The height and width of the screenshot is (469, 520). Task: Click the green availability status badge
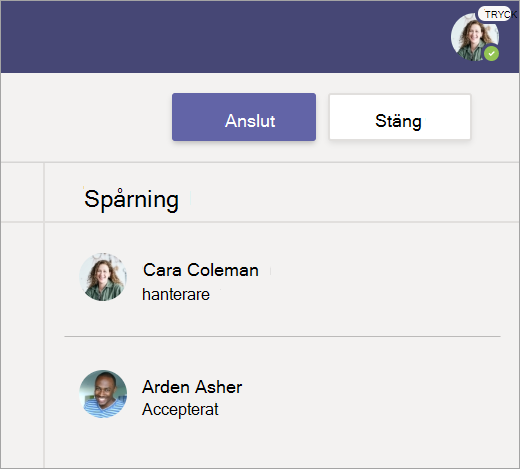click(x=491, y=53)
